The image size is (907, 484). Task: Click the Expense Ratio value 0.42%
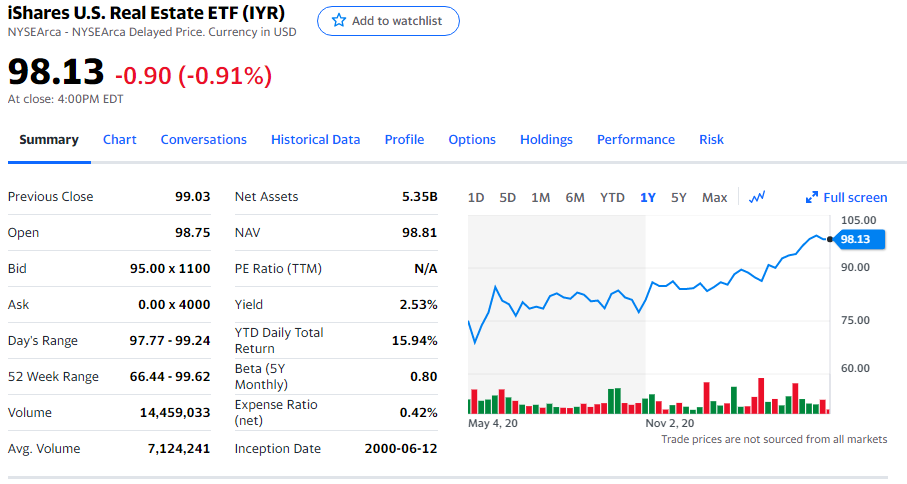tap(419, 412)
